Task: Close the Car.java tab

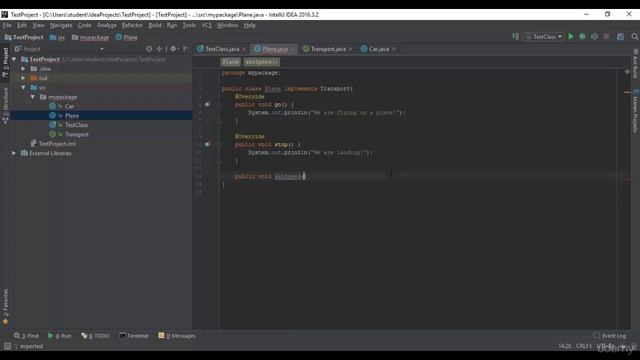Action: 393,49
